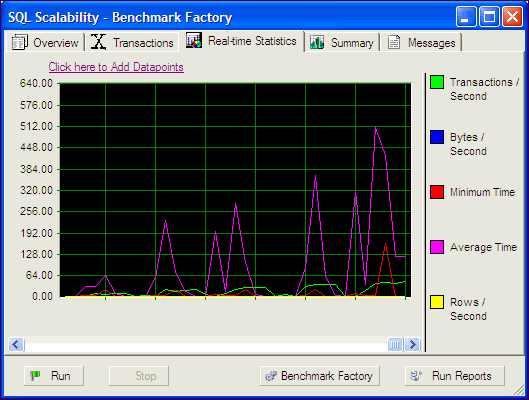The width and height of the screenshot is (529, 400).
Task: Switch to the Overview tab
Action: (45, 42)
